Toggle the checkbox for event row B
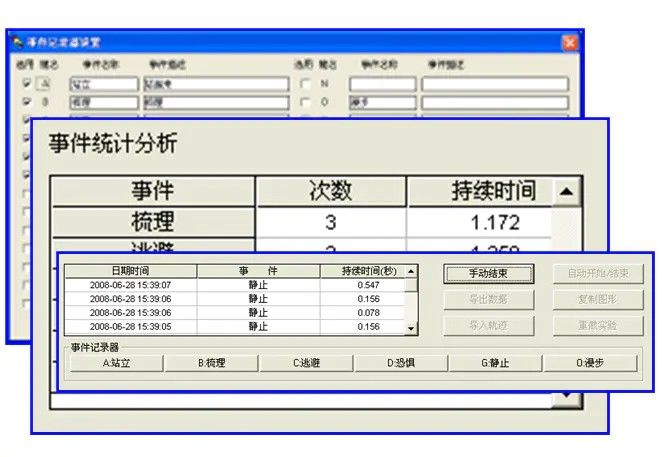The image size is (668, 457). [26, 102]
